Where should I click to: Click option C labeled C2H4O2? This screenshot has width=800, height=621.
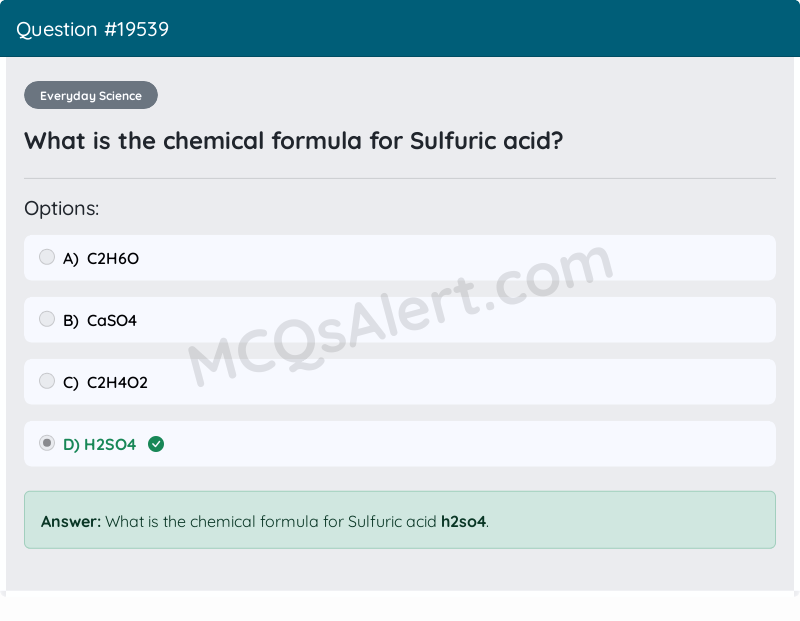pyautogui.click(x=116, y=382)
